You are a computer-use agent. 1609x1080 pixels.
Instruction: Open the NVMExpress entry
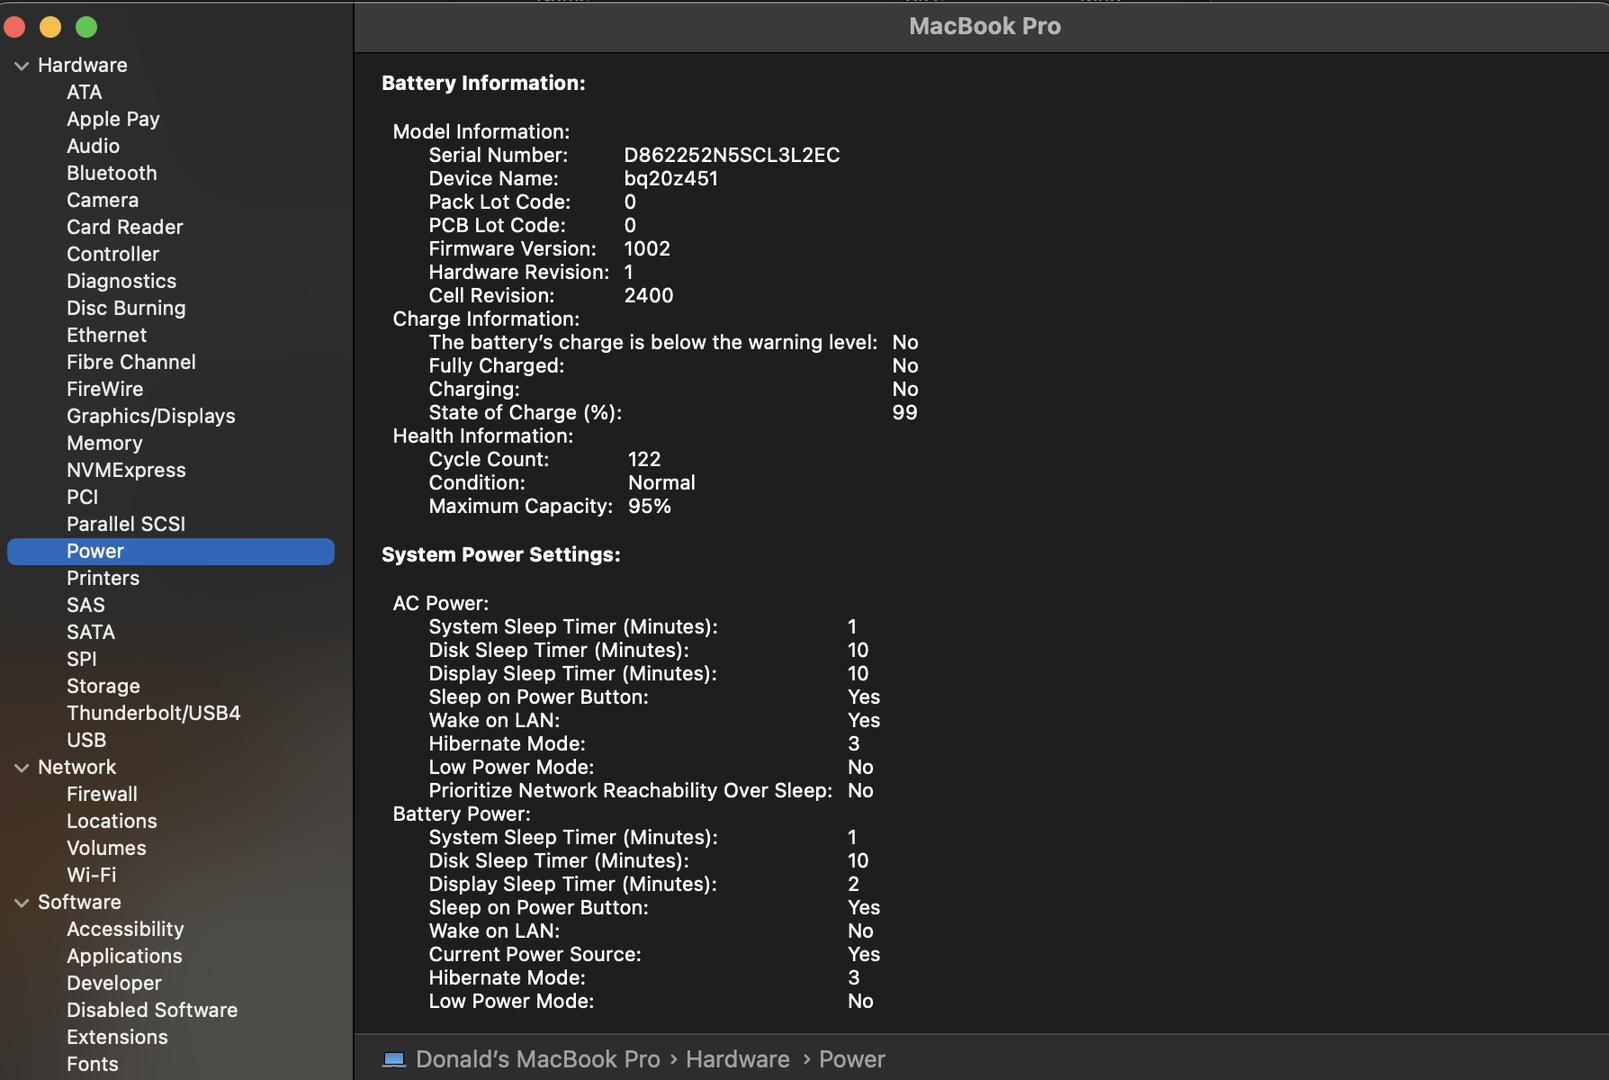pos(126,470)
